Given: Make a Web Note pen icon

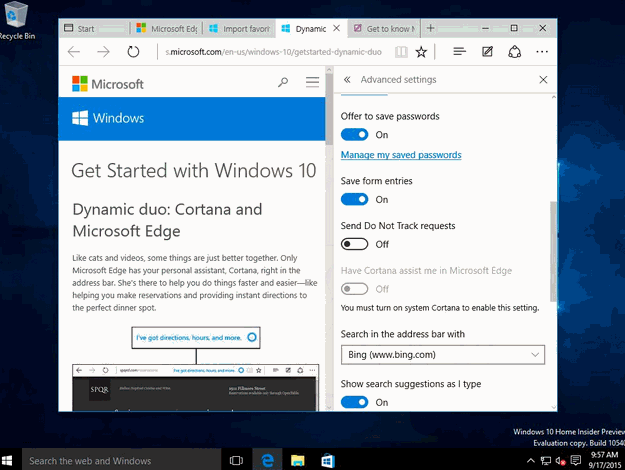Looking at the screenshot, I should pos(487,51).
